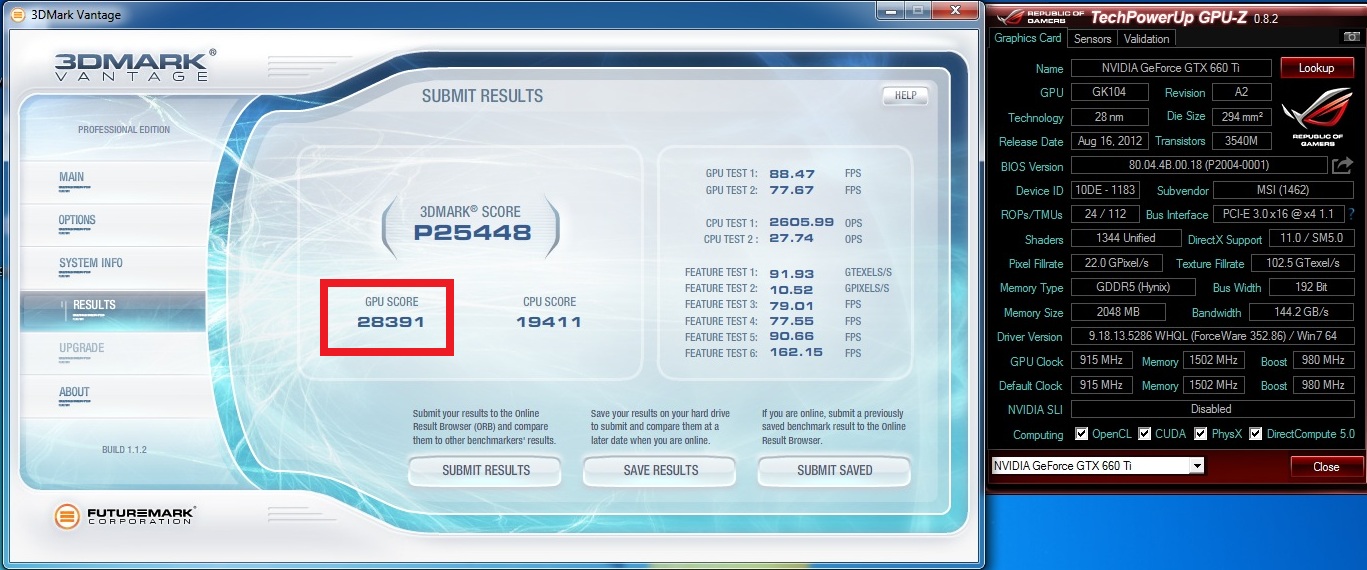This screenshot has height=570, width=1367.
Task: Close the 3DMark Vantage window
Action: click(953, 10)
